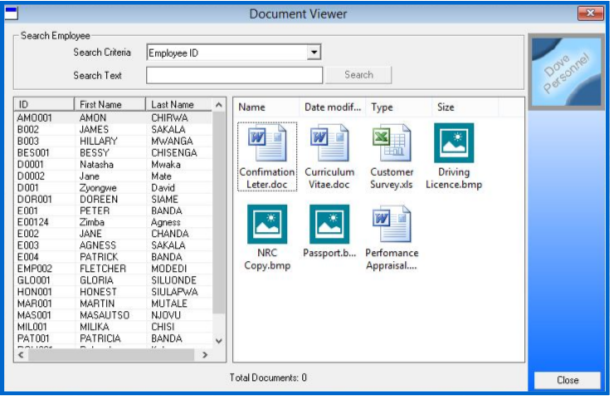Image resolution: width=610 pixels, height=396 pixels.
Task: Select employee row D0001 Natasha Mwaka
Action: click(114, 165)
